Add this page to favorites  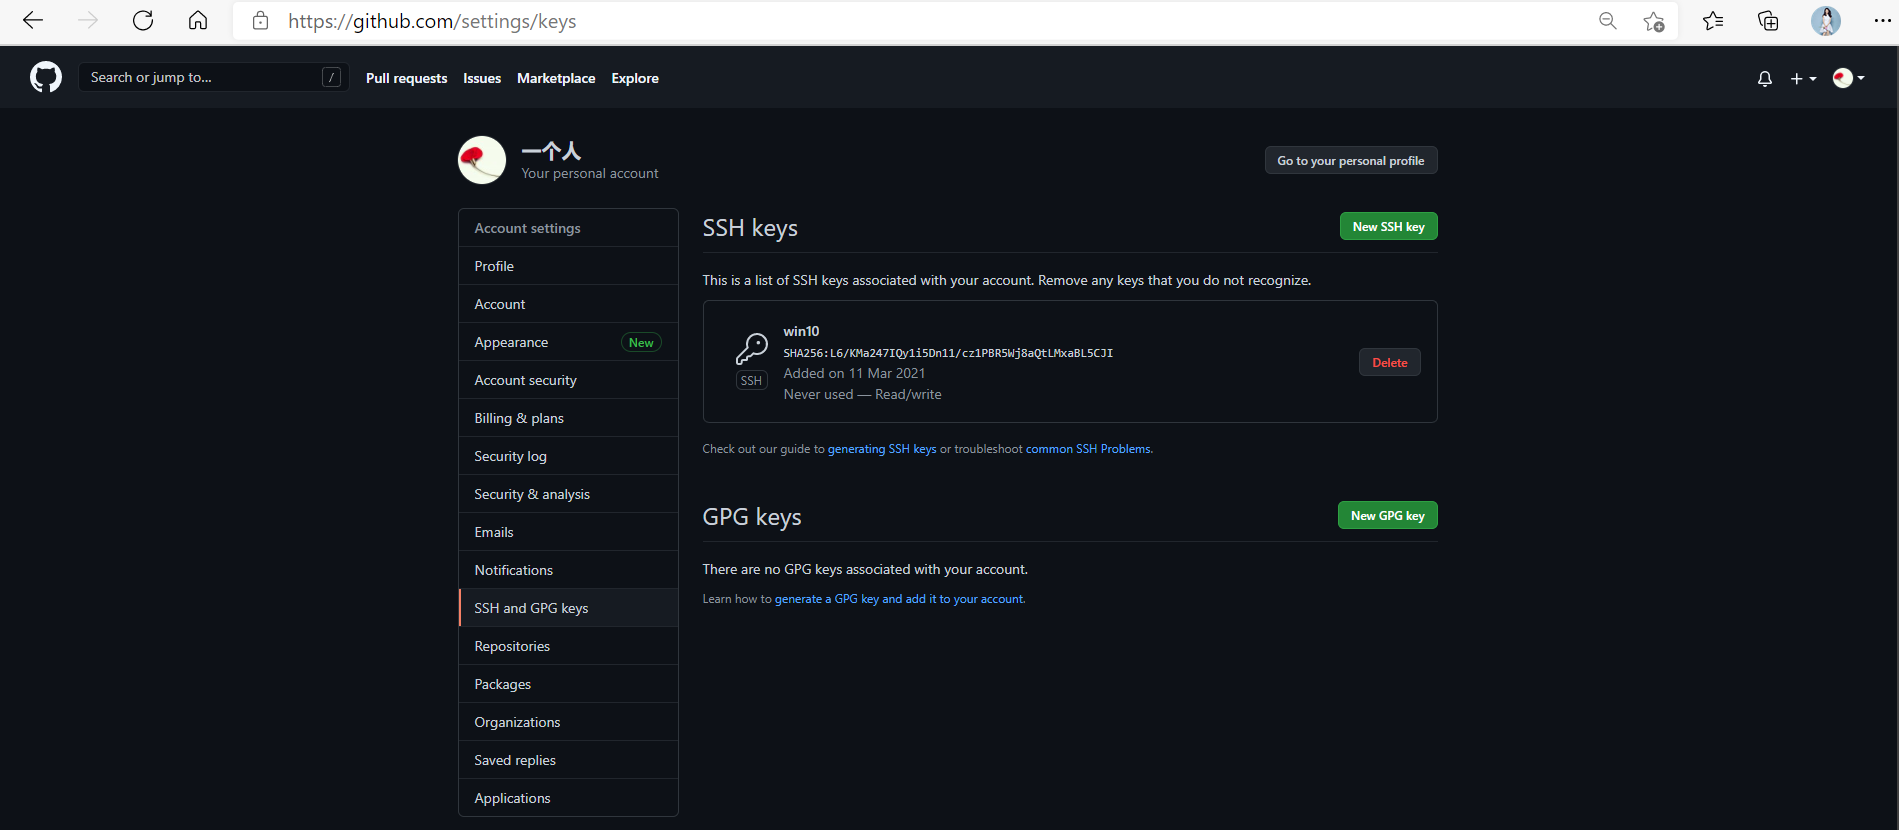[1653, 21]
